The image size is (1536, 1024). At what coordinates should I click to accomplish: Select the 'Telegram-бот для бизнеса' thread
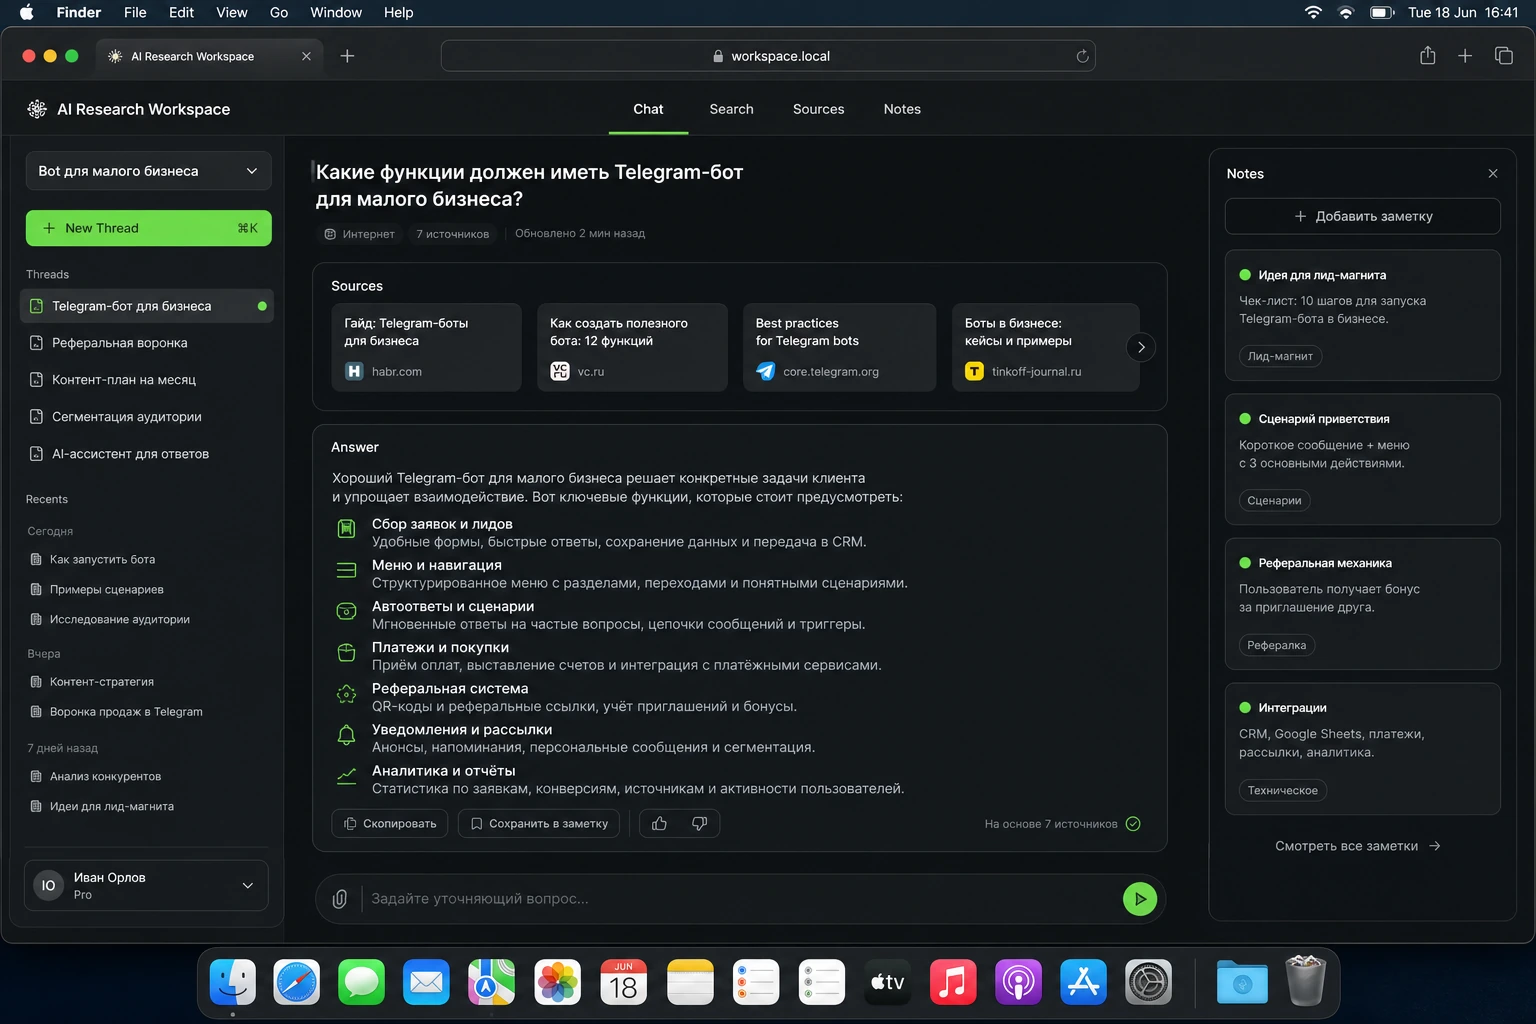click(146, 306)
